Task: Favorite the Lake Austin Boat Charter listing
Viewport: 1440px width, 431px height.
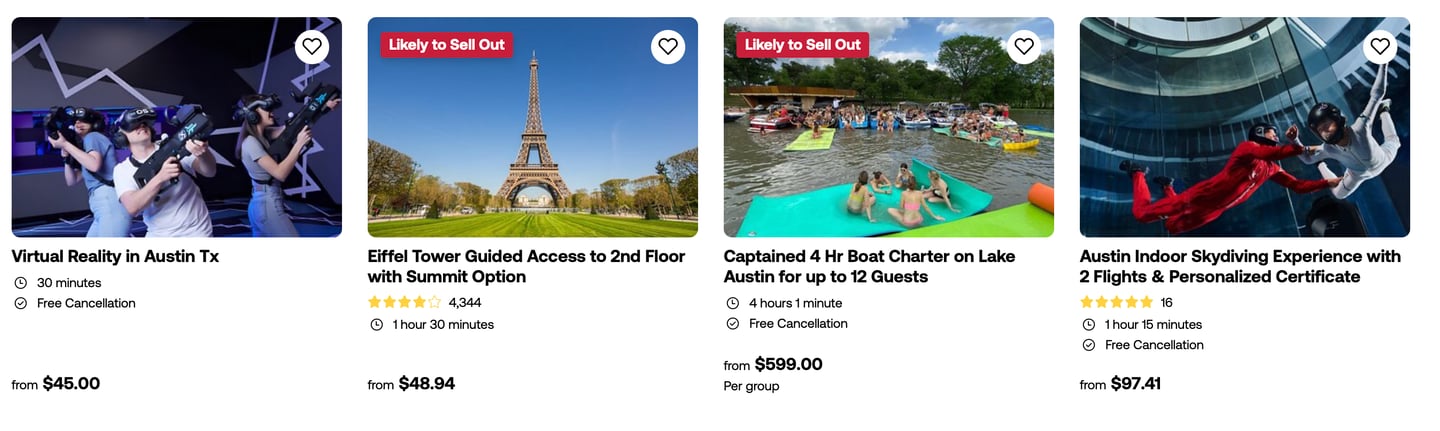Action: (x=1024, y=46)
